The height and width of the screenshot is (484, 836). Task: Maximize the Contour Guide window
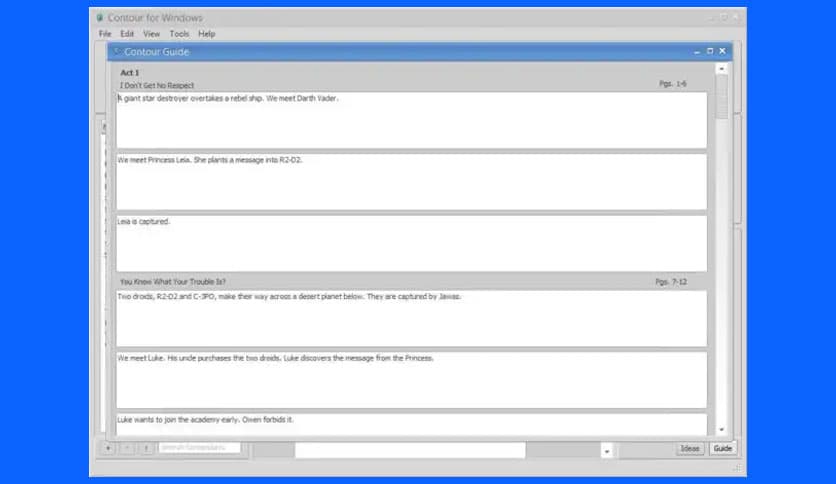click(x=710, y=51)
